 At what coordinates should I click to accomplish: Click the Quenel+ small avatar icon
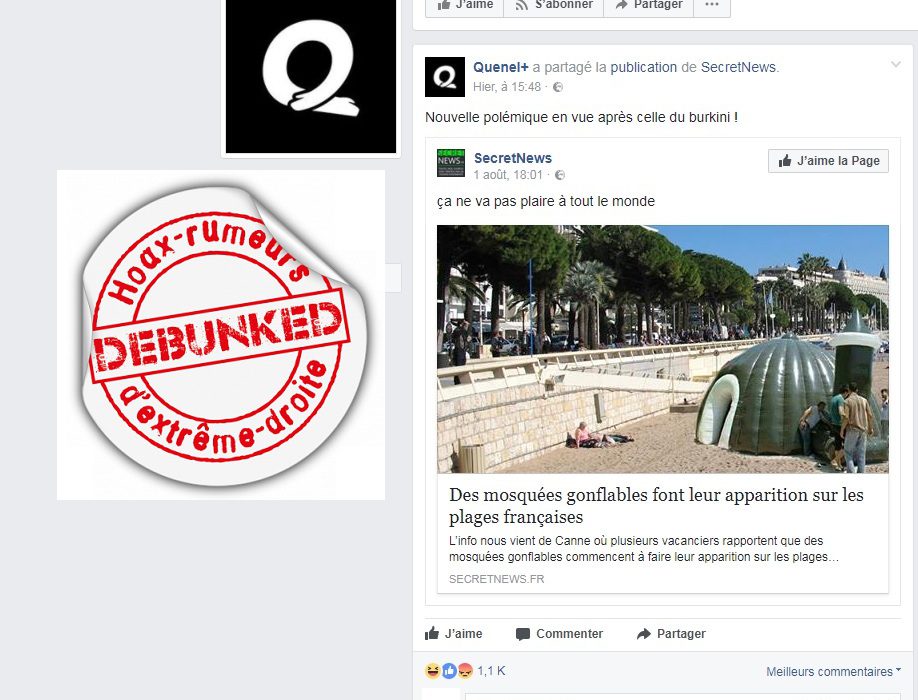[444, 77]
